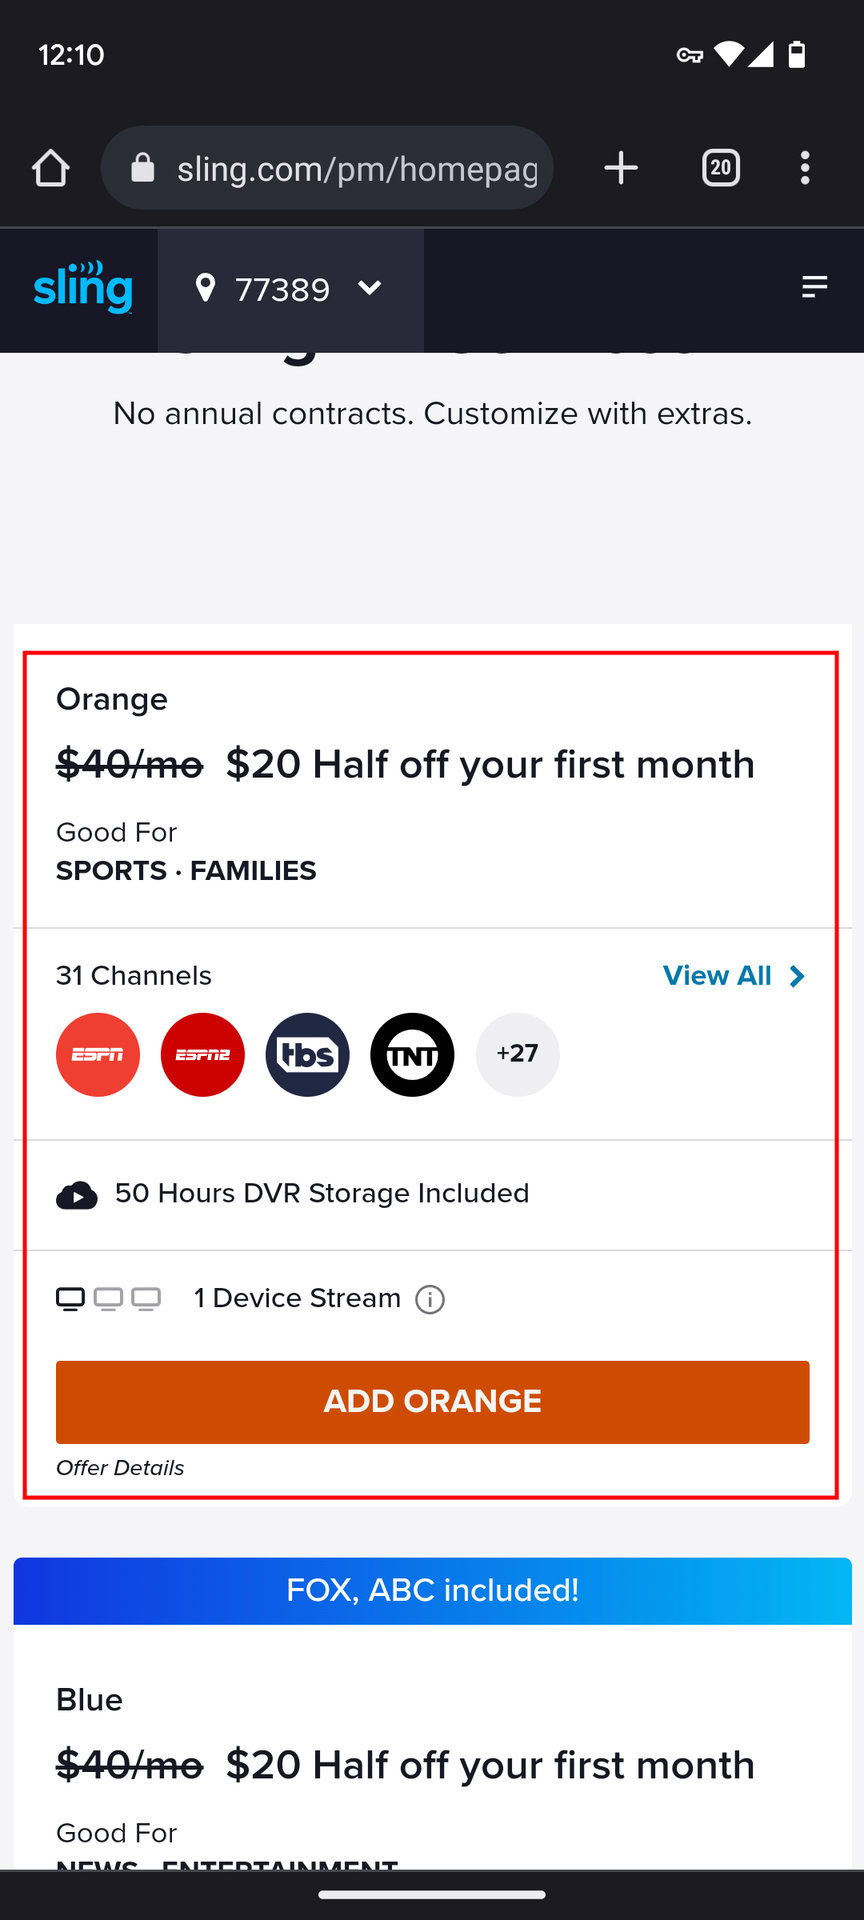Screen dimensions: 864x1920
Task: Expand the +27 more channels bubble
Action: [517, 1055]
